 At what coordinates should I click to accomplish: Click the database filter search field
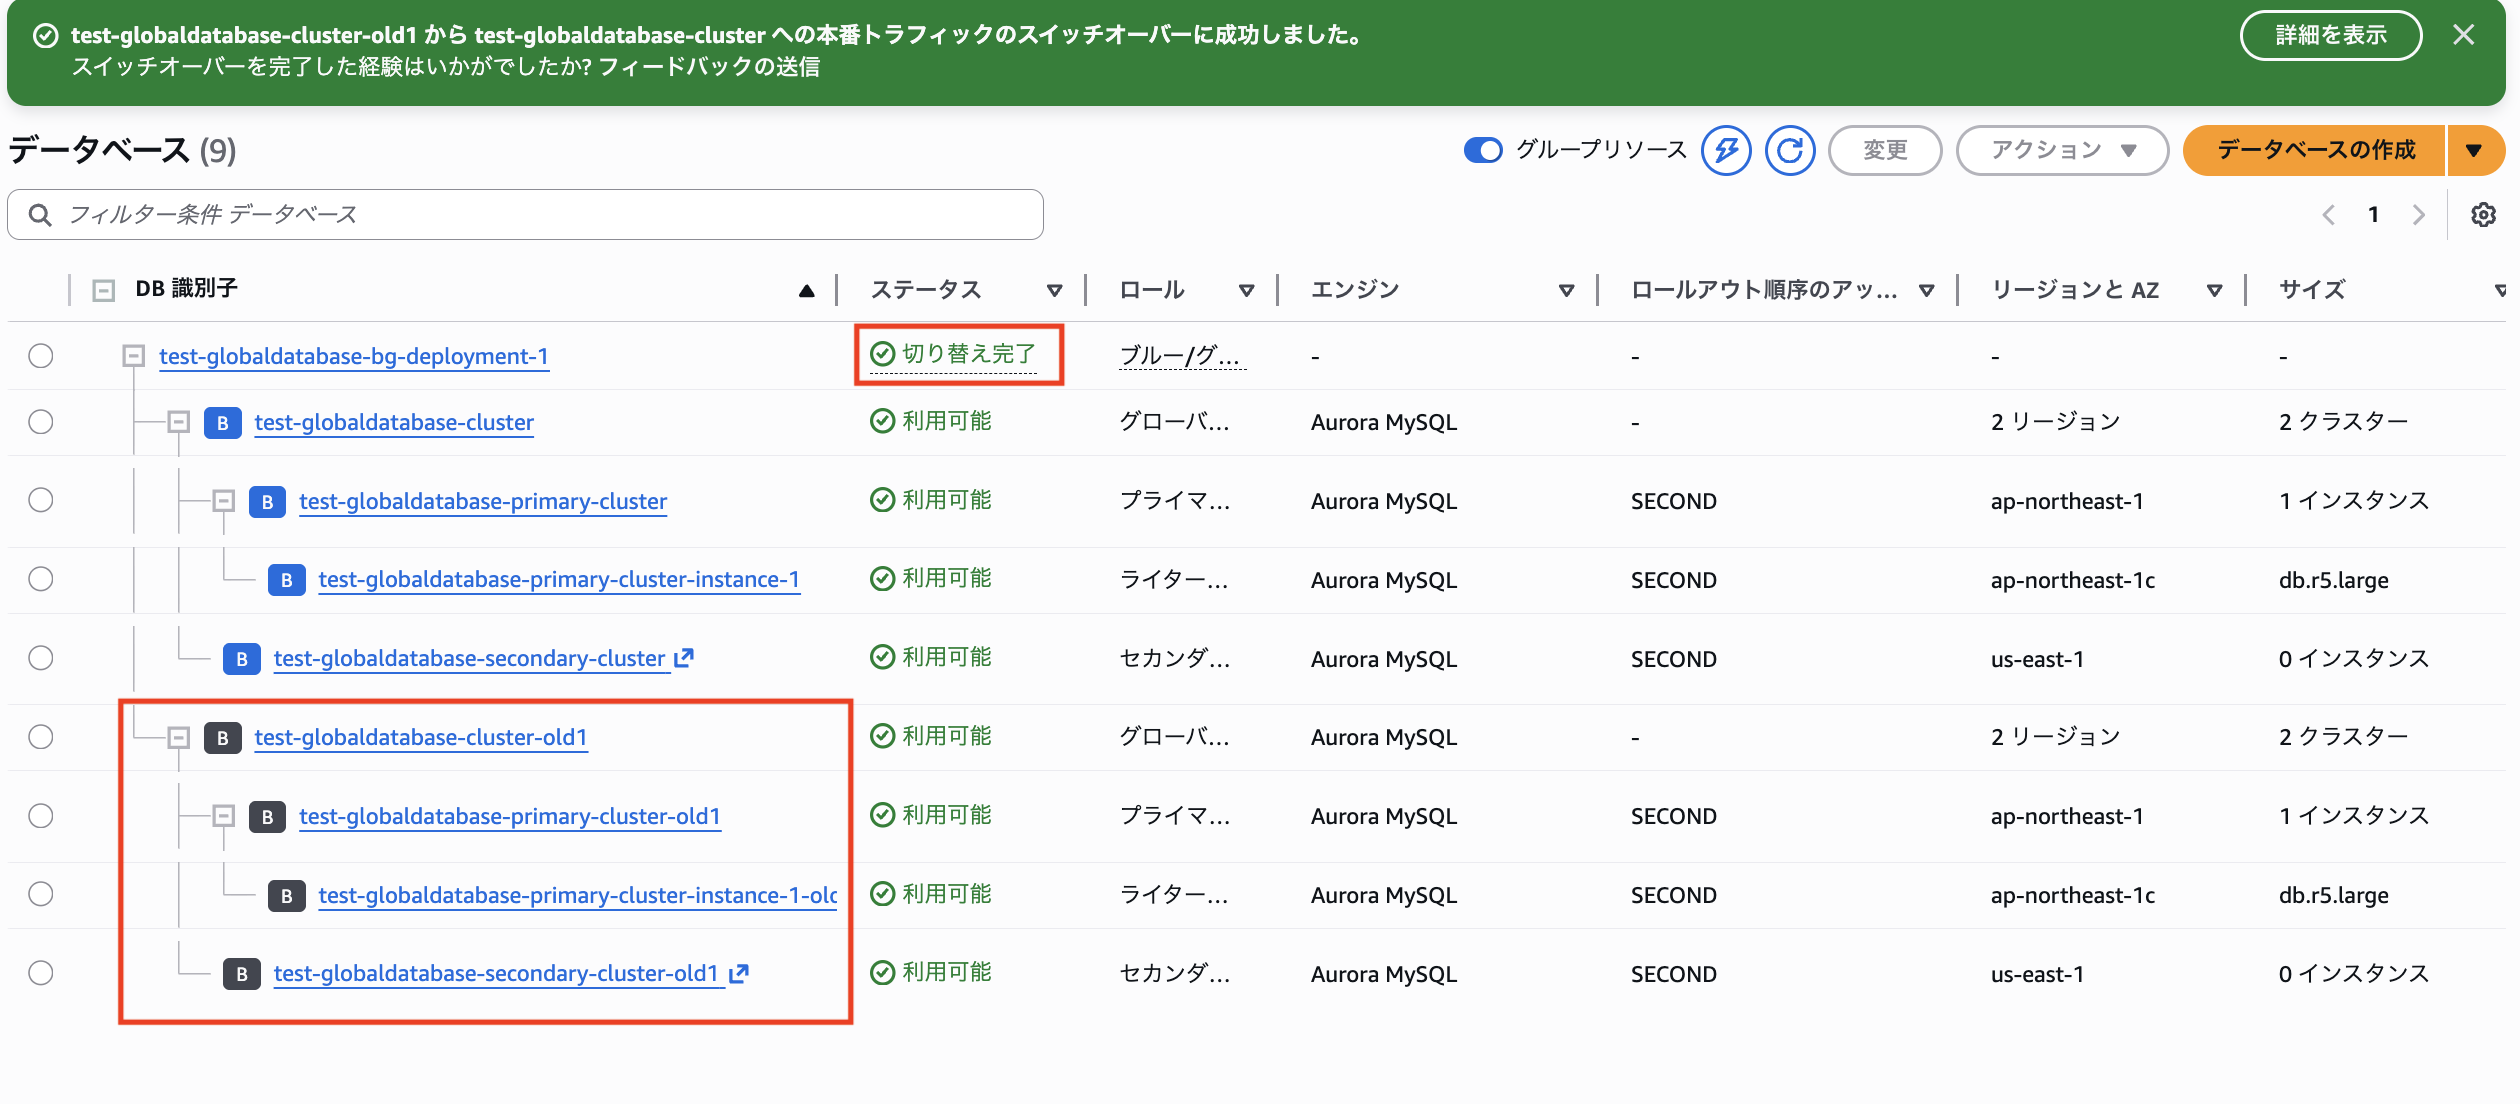click(x=525, y=215)
